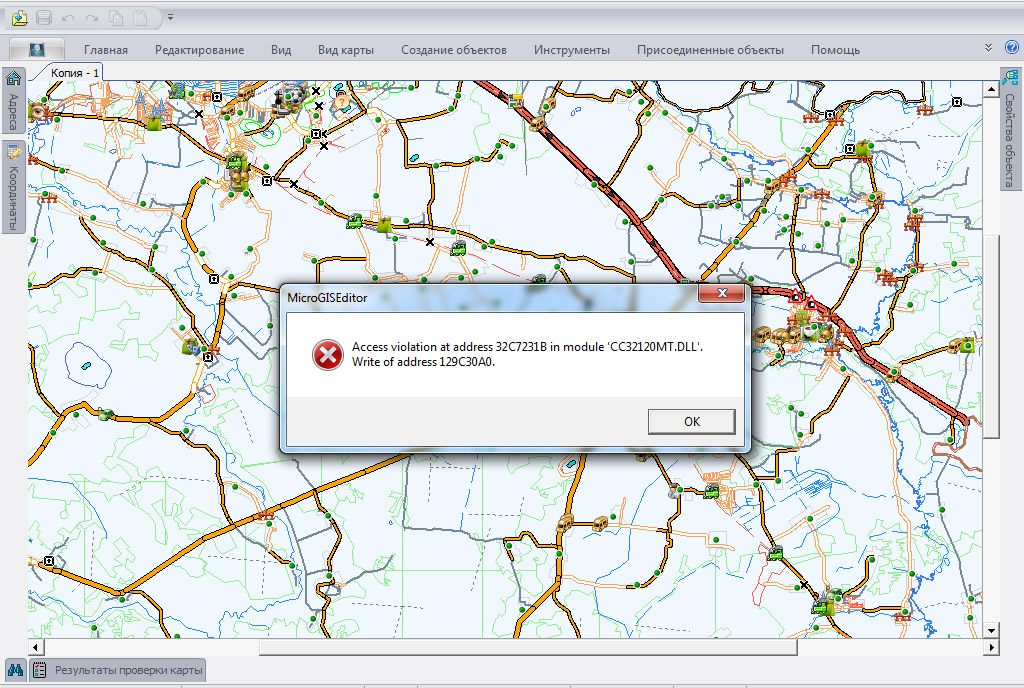The width and height of the screenshot is (1024, 688).
Task: Open the Адреса side panel
Action: 14,102
